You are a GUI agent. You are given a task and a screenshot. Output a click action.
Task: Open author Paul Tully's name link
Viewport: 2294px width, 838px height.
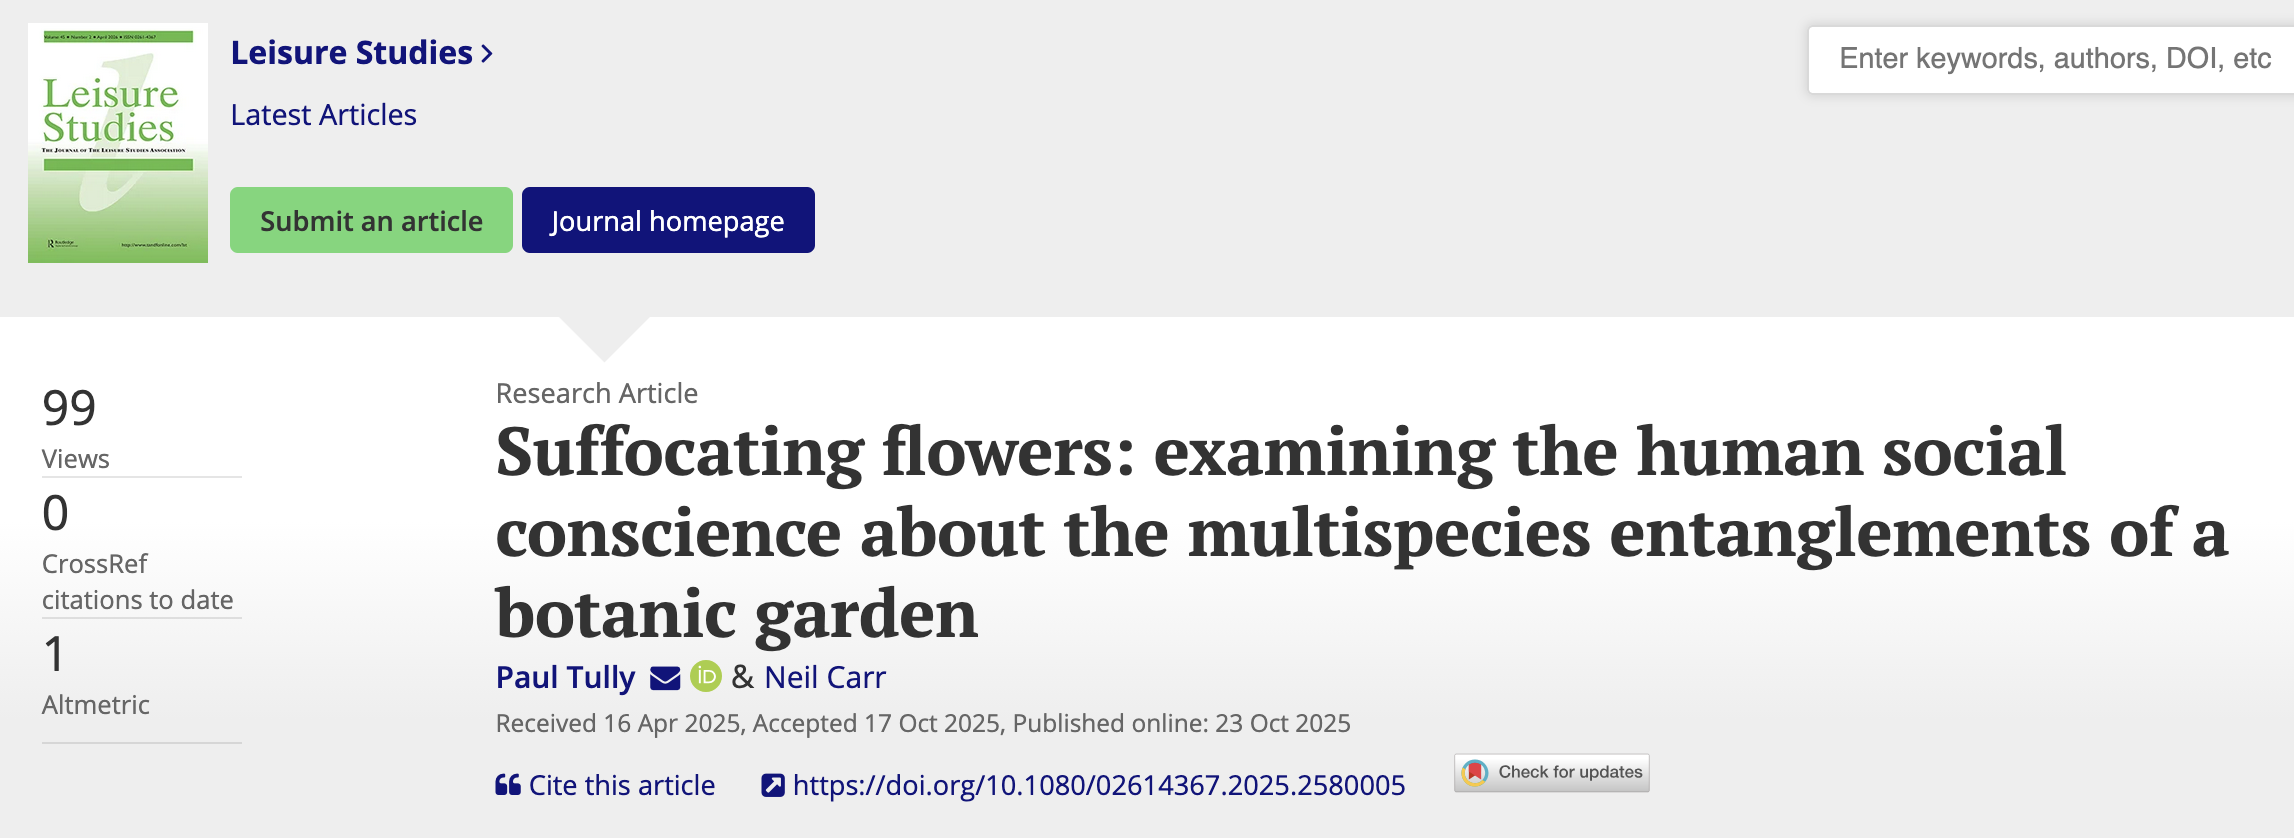point(566,677)
